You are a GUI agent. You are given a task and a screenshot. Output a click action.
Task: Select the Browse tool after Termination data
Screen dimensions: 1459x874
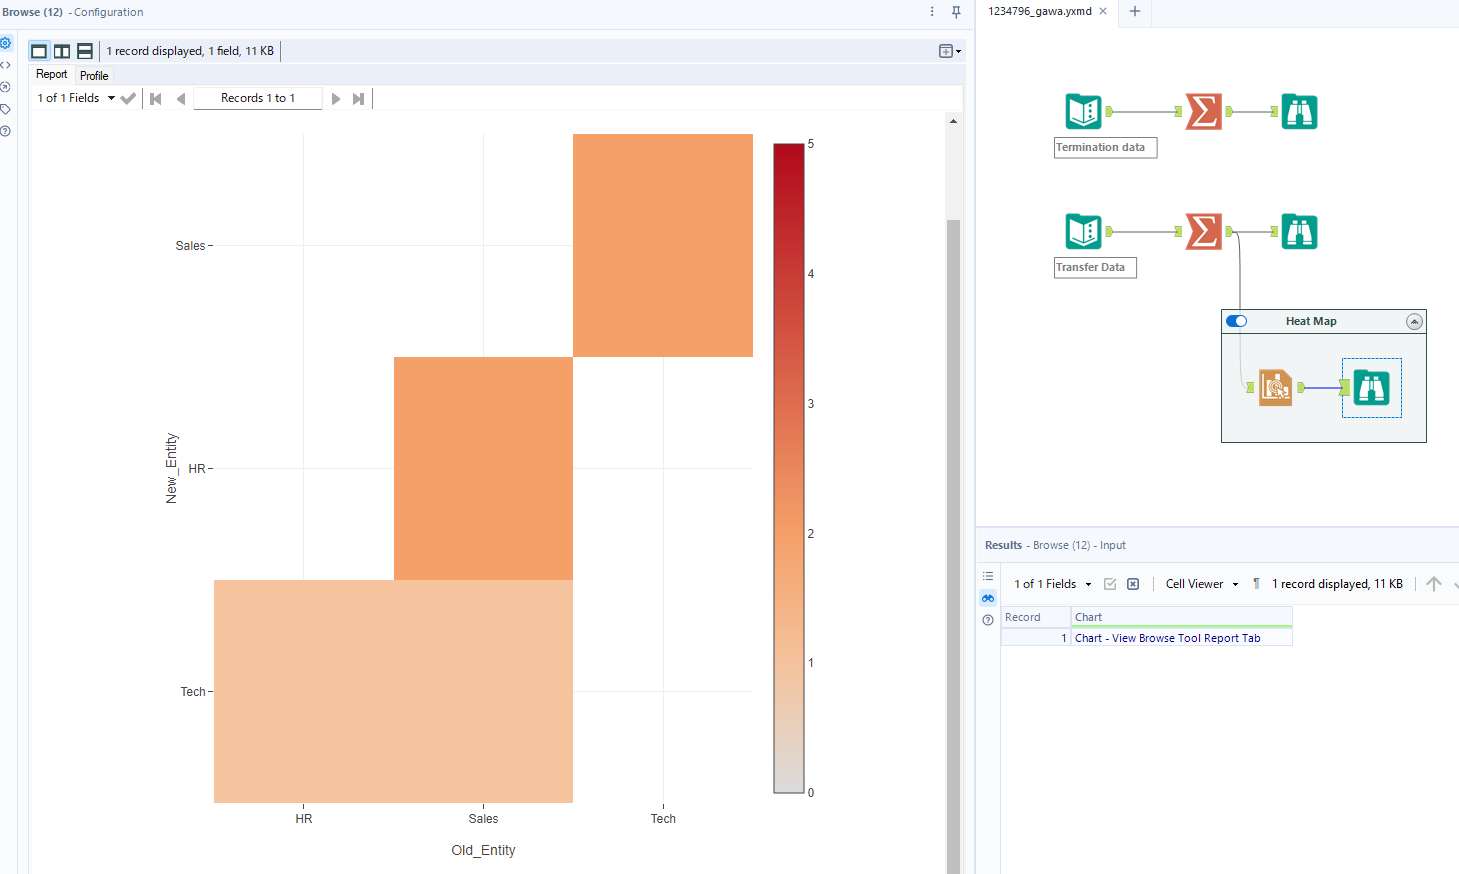pos(1299,111)
